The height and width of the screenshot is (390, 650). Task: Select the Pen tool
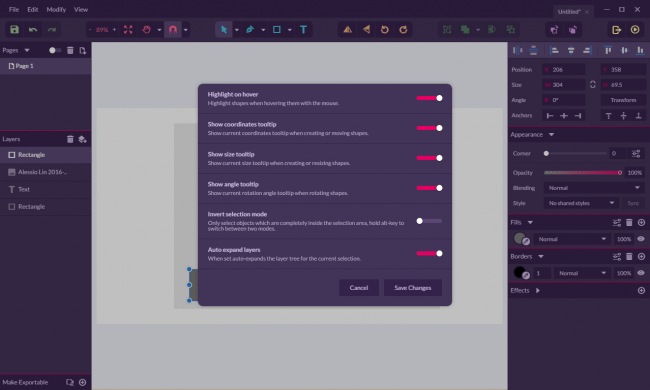(250, 29)
